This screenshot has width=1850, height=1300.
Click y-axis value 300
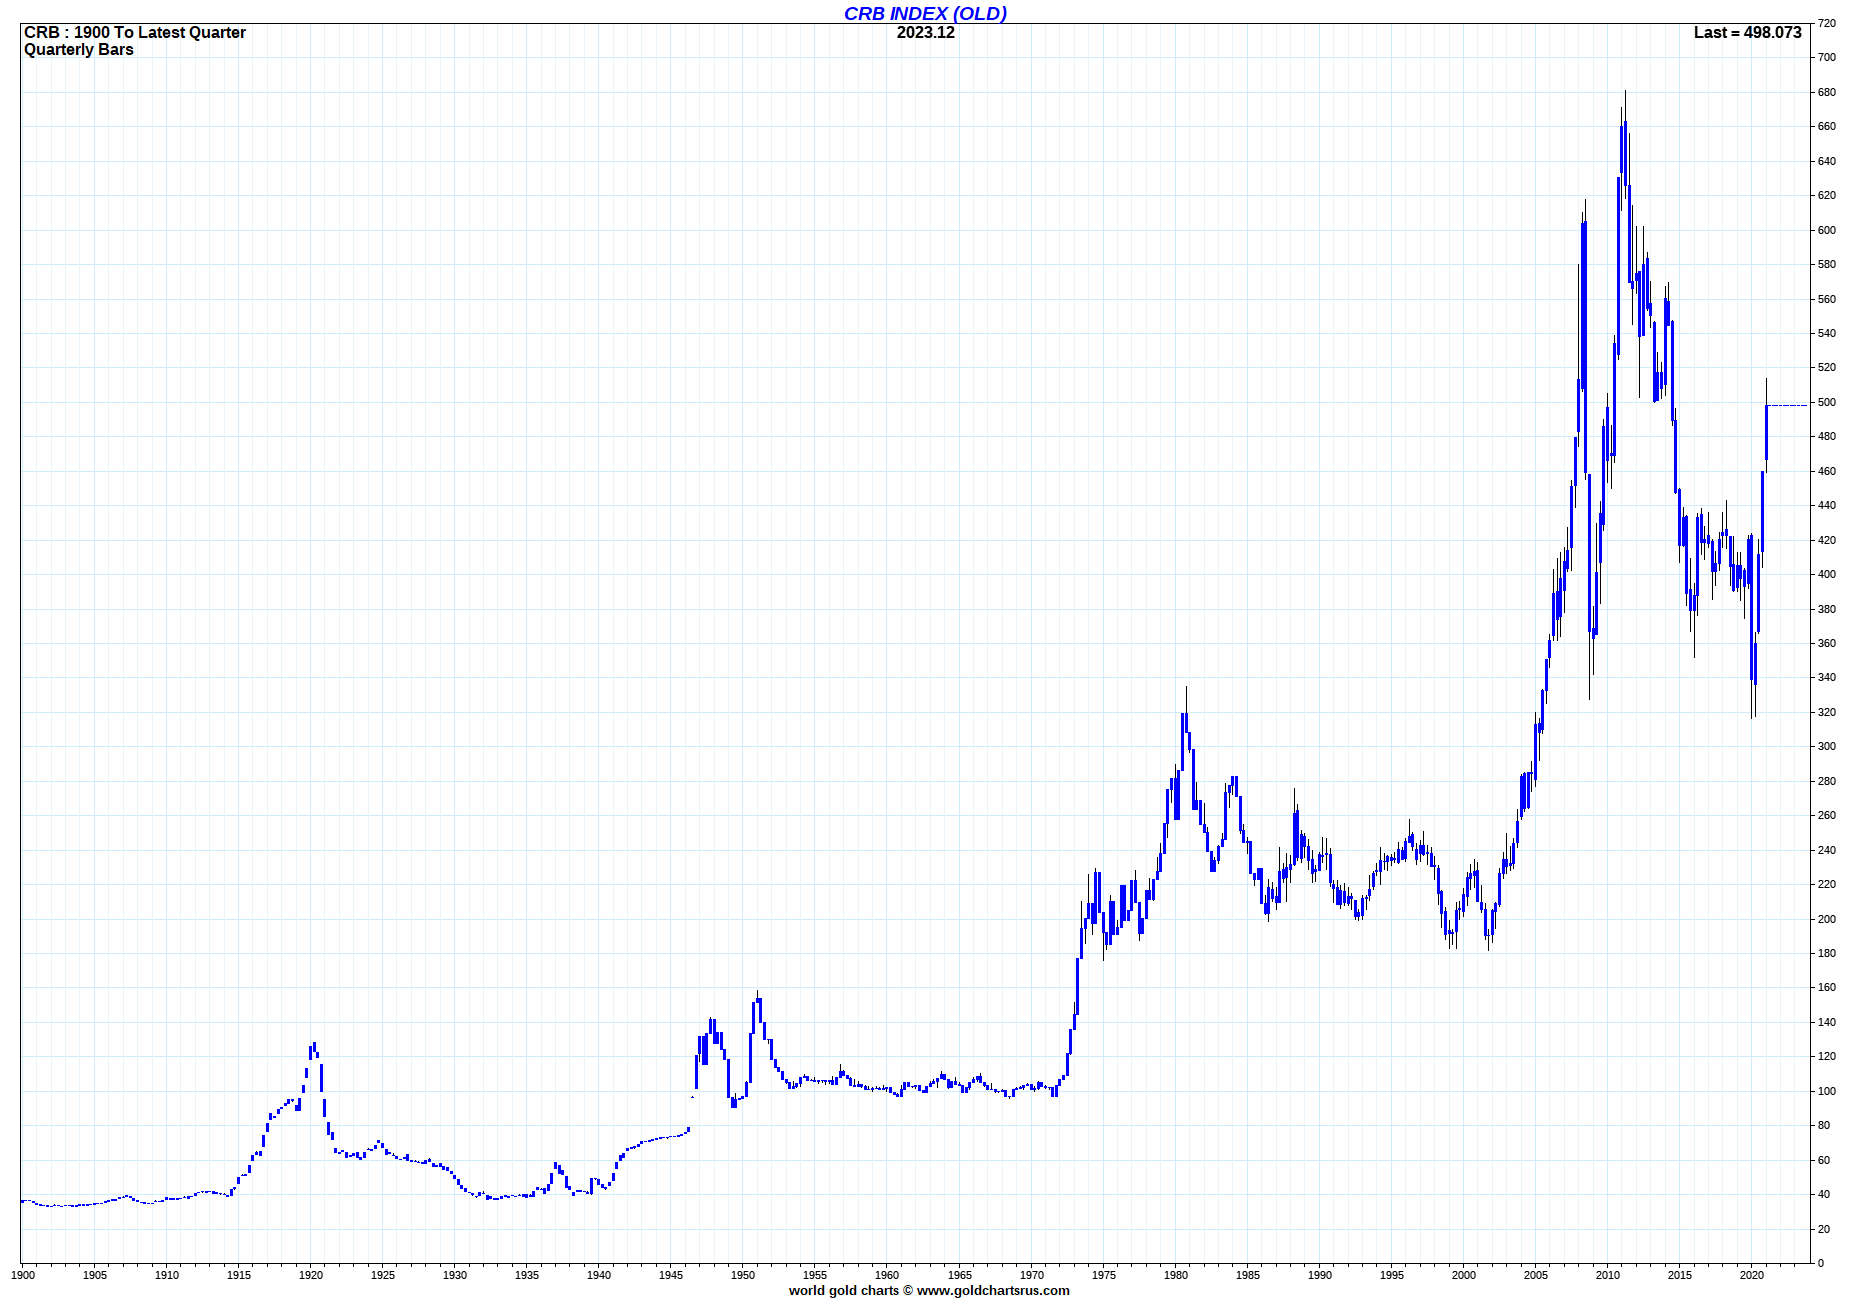pyautogui.click(x=1827, y=746)
